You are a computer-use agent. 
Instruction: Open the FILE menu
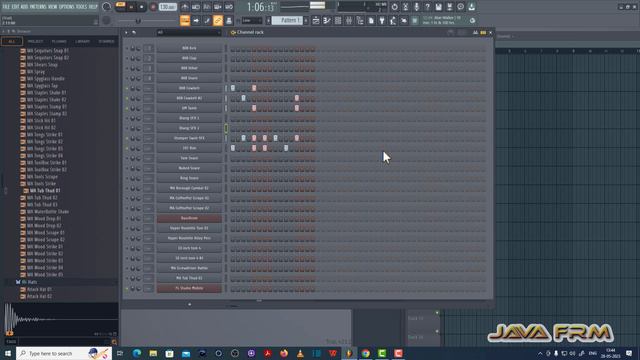point(6,7)
